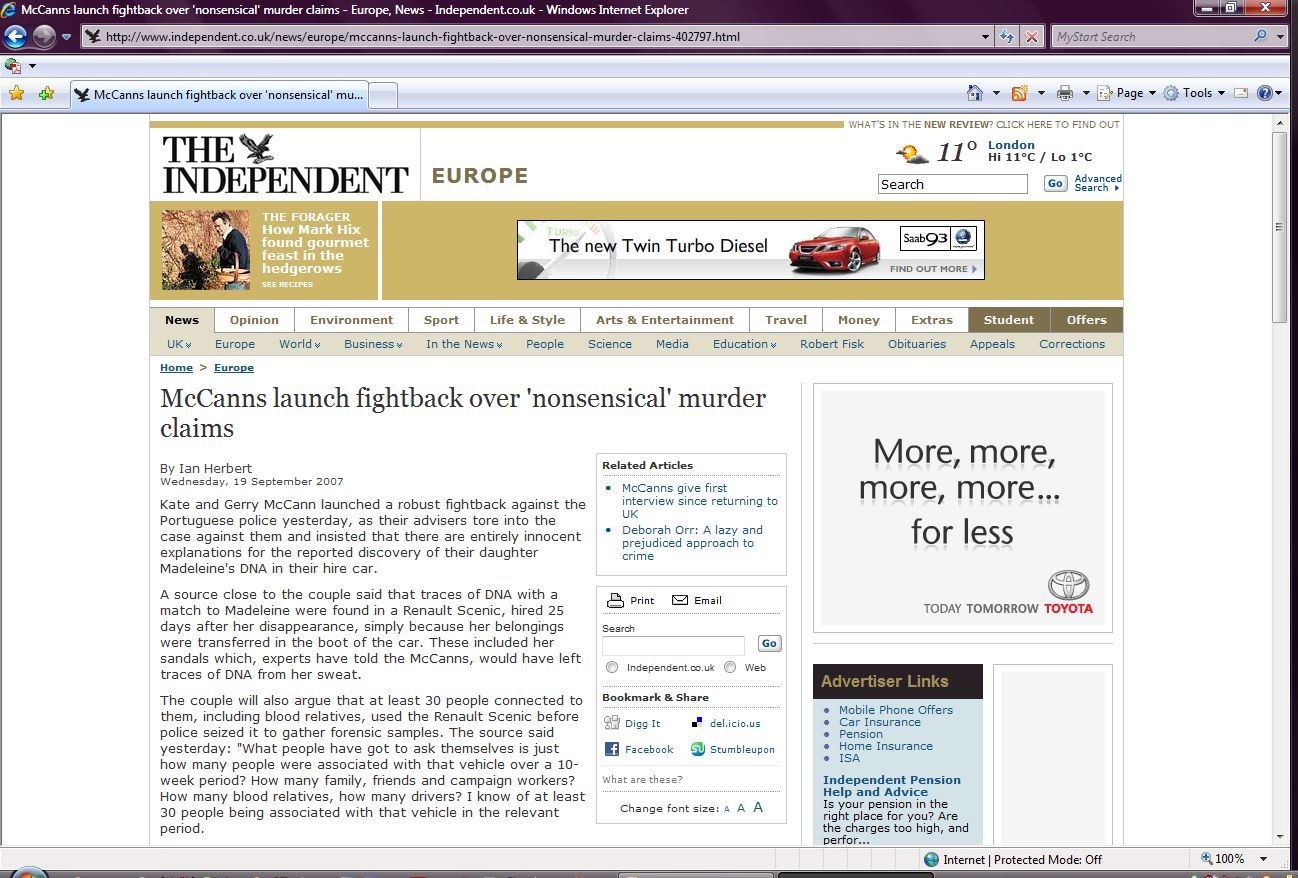The image size is (1298, 878).
Task: Click the printer icon in the browser toolbar
Action: (1065, 93)
